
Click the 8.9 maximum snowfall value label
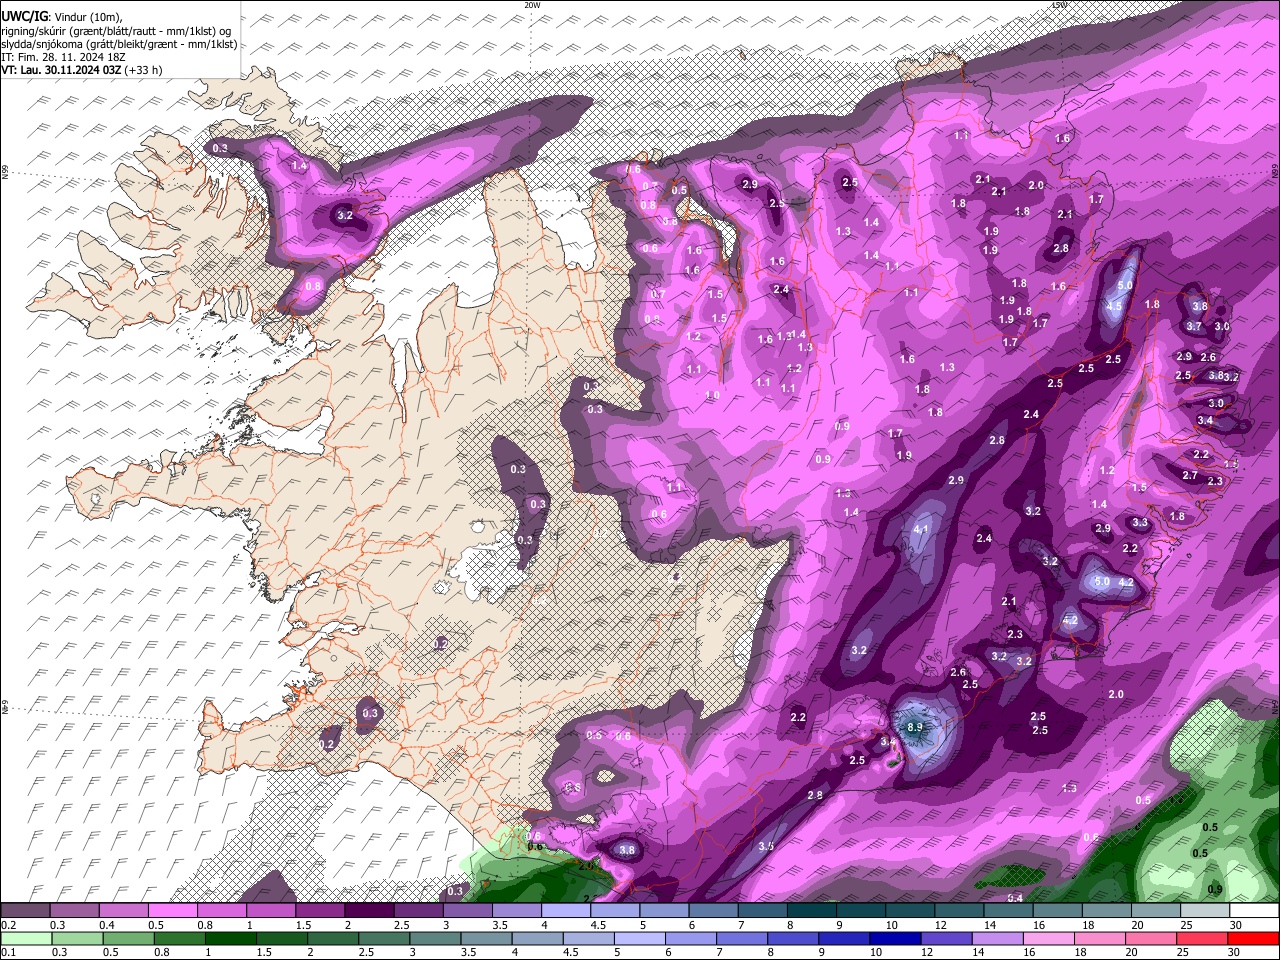[x=914, y=728]
